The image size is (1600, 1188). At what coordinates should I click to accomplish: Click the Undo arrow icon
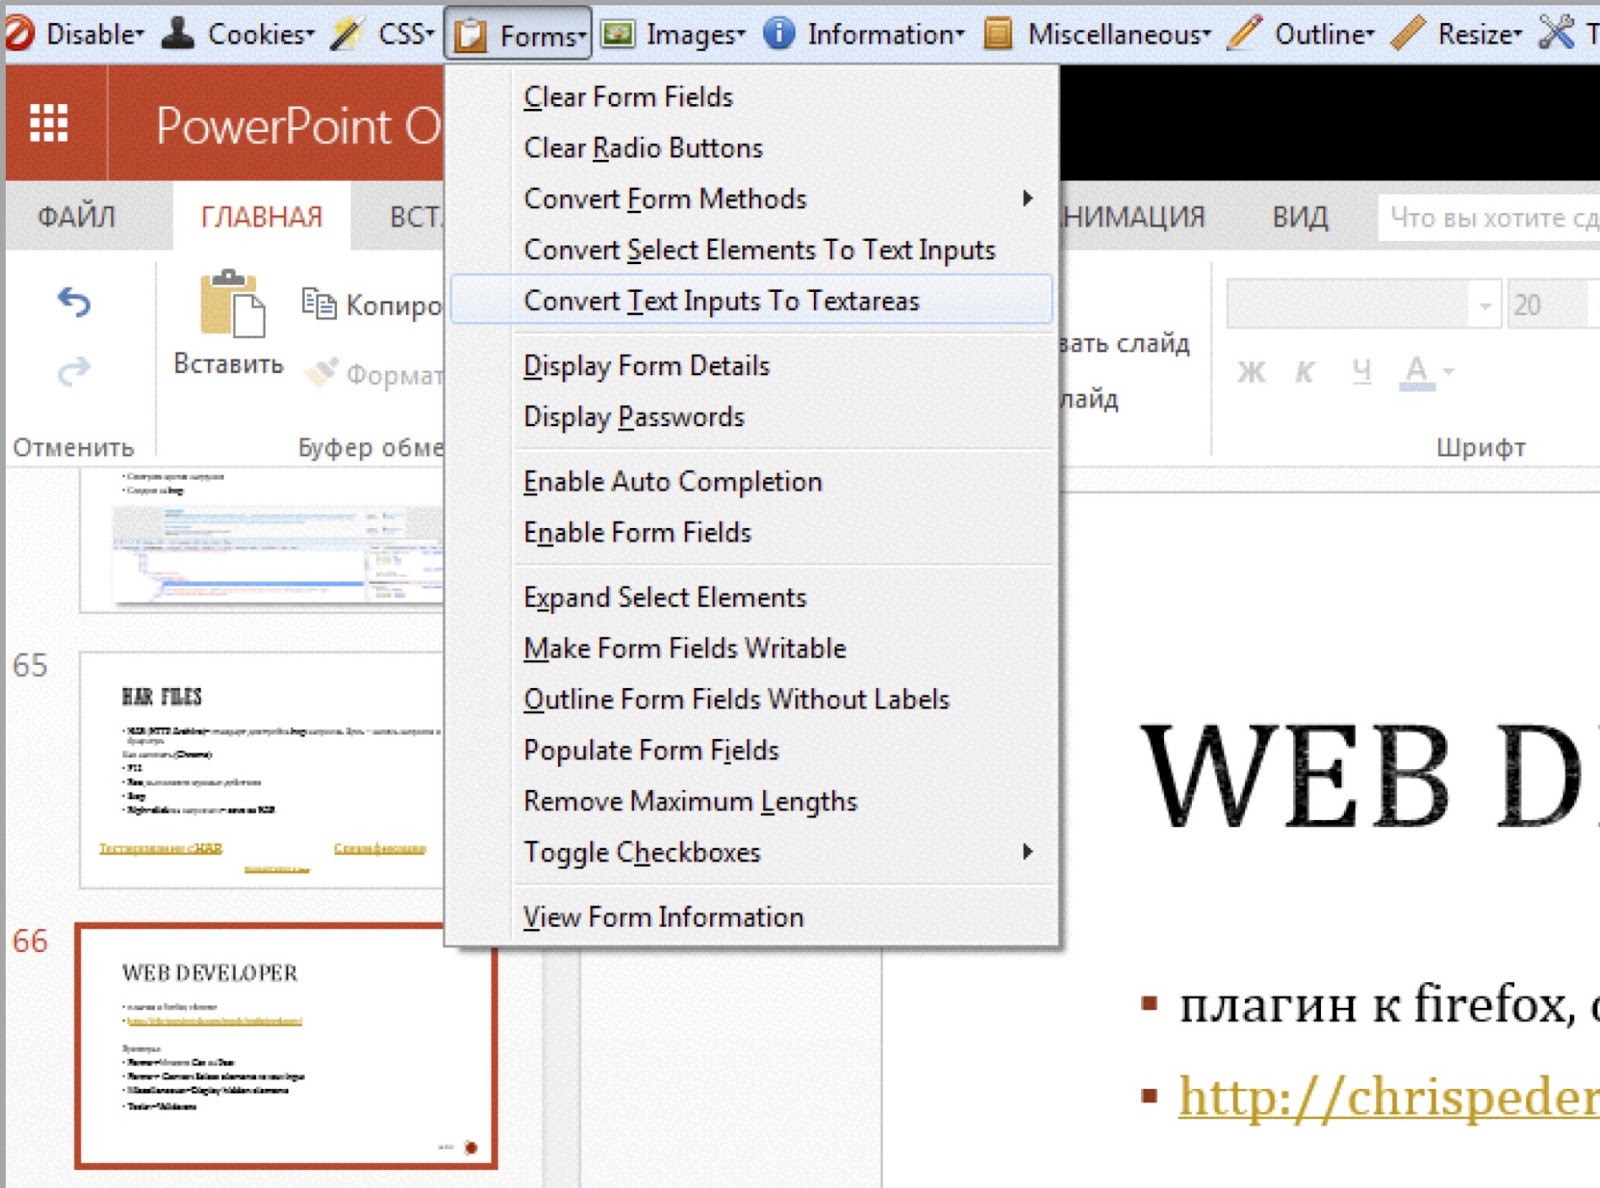pos(74,301)
